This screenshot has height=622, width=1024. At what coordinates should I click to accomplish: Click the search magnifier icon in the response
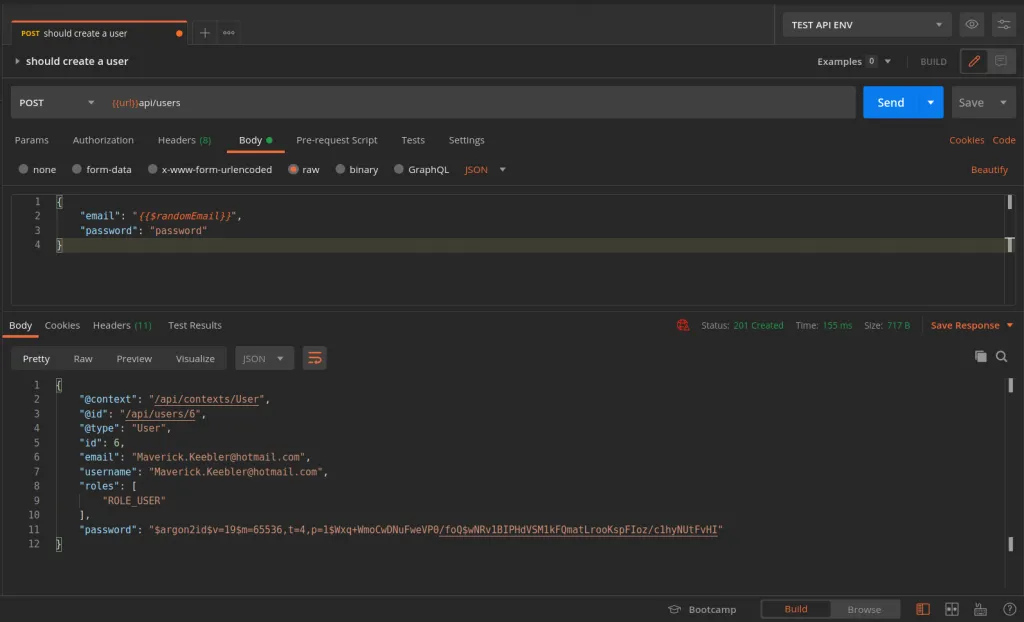[1001, 356]
